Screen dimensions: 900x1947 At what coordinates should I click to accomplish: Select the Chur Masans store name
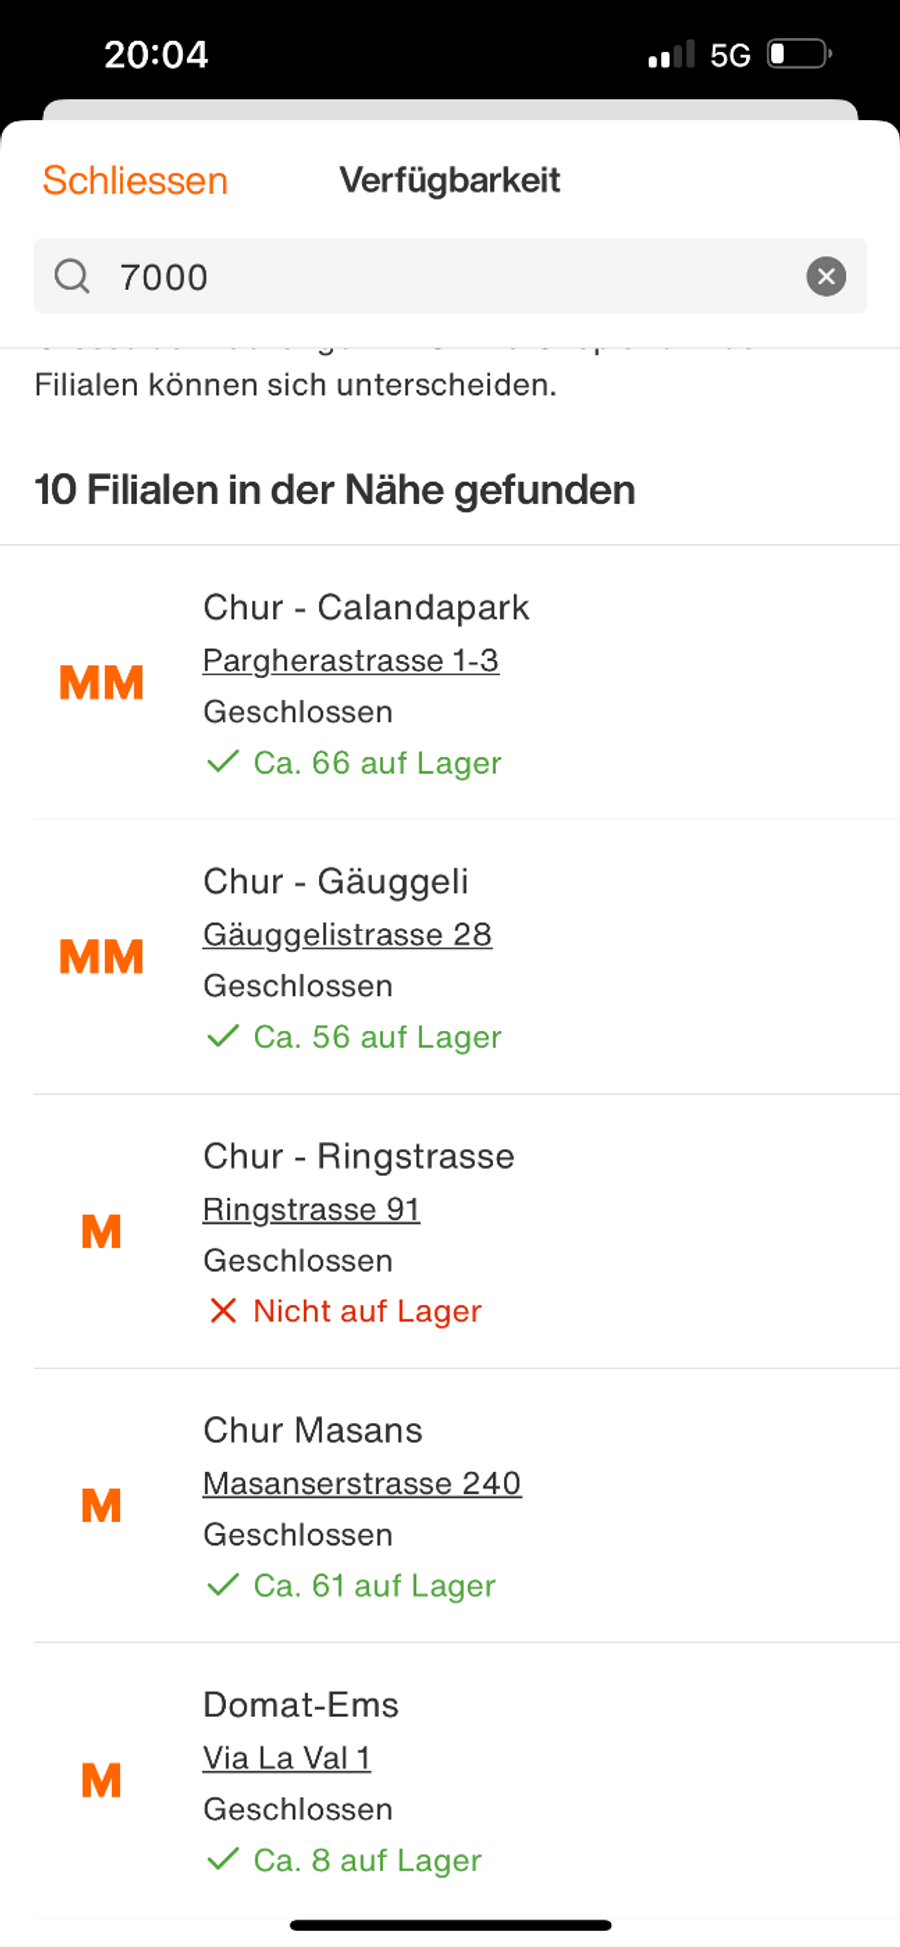pyautogui.click(x=312, y=1431)
